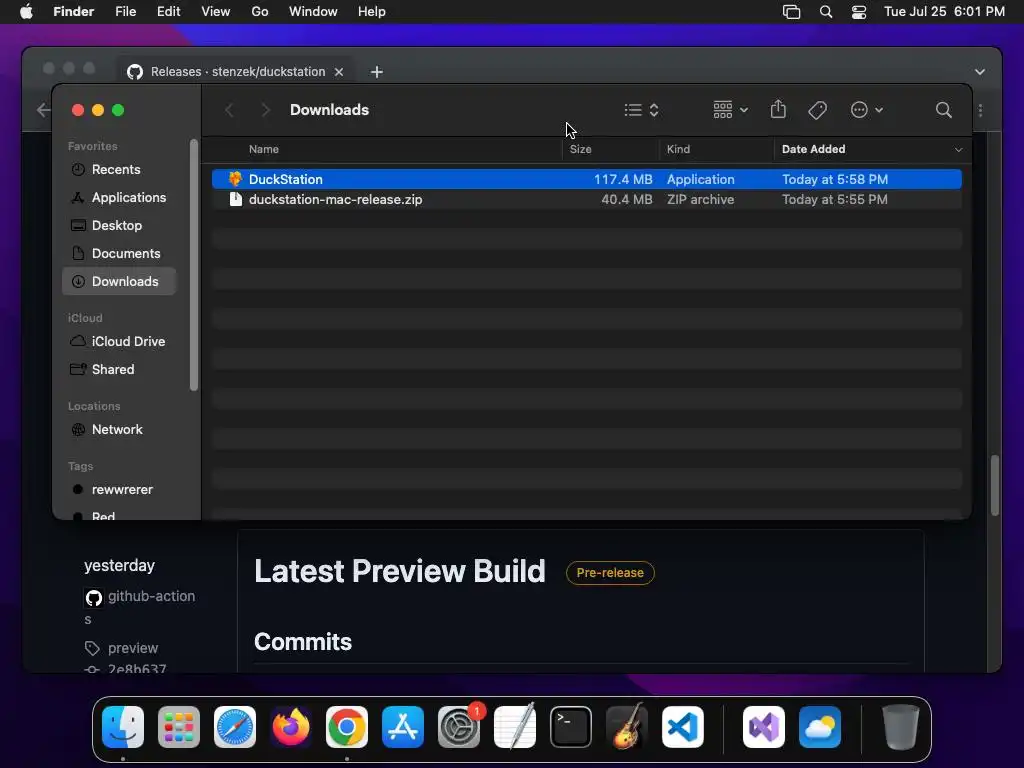Open the Trash in the Dock
Viewport: 1024px width, 768px height.
pyautogui.click(x=901, y=727)
